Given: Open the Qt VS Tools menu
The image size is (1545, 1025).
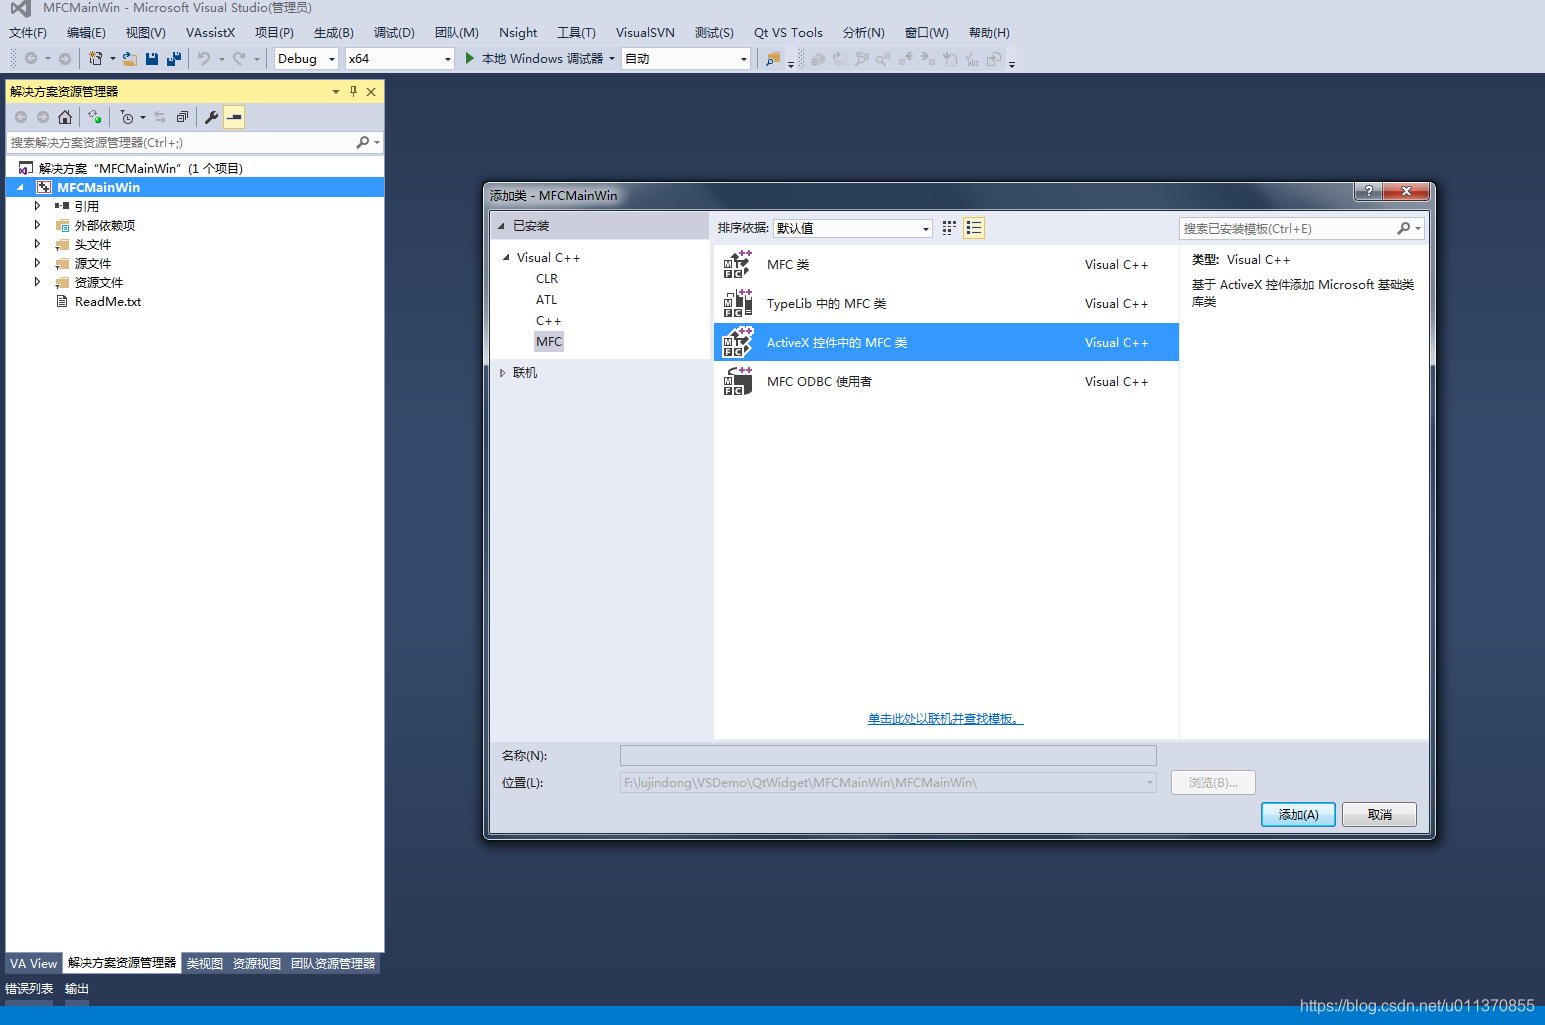Looking at the screenshot, I should (x=788, y=33).
